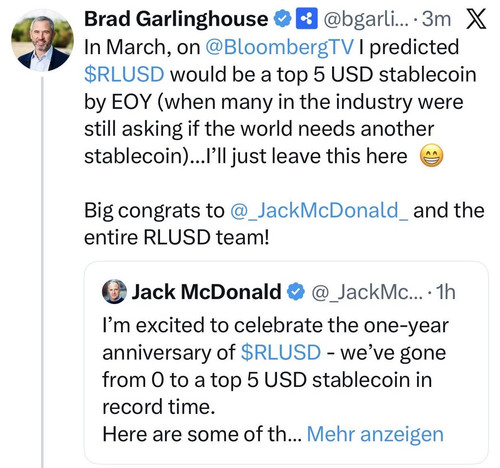Open Brad Garlinghouse's profile picture
Image resolution: width=500 pixels, height=468 pixels.
(x=42, y=41)
